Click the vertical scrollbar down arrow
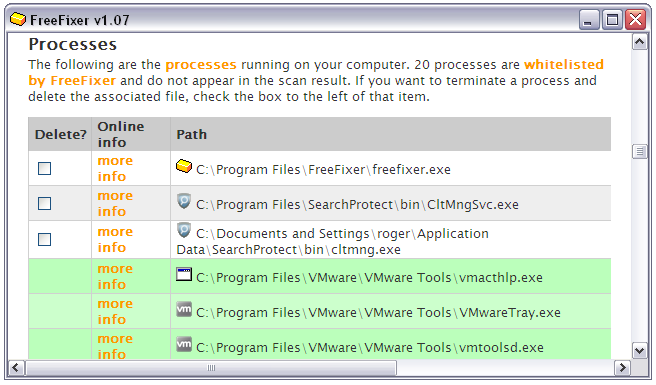 coord(639,351)
